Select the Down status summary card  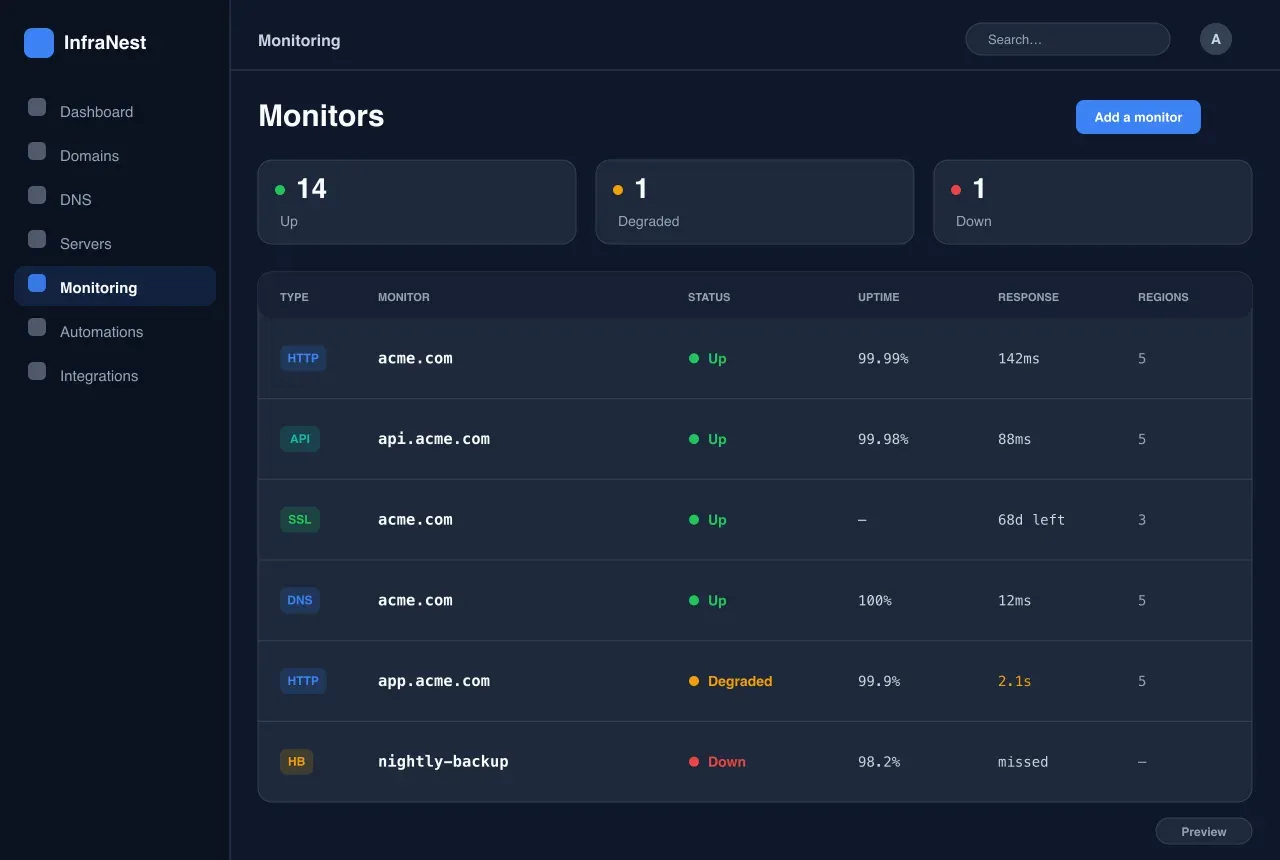[x=1093, y=202]
